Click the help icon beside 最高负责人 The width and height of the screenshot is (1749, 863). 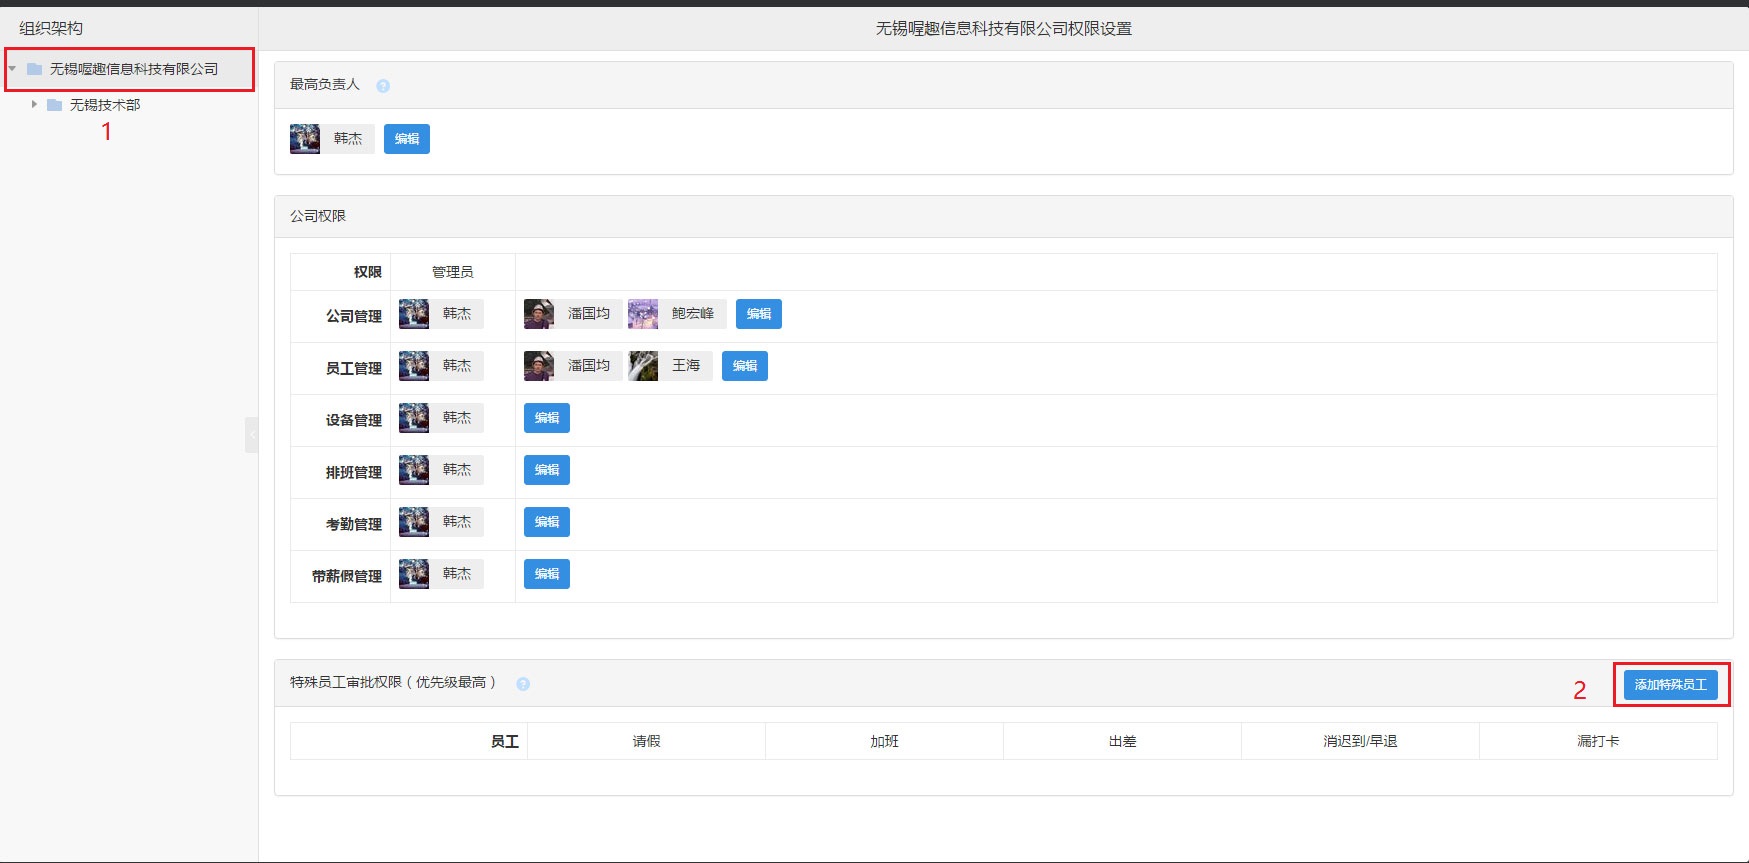point(383,86)
